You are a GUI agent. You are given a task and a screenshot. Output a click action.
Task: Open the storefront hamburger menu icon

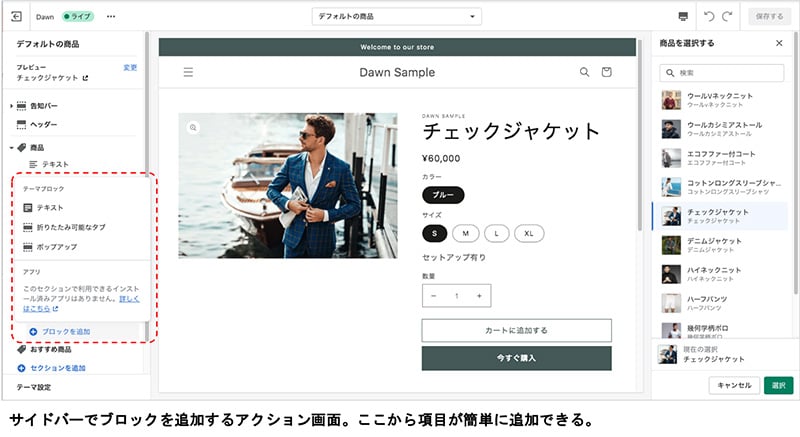(188, 72)
